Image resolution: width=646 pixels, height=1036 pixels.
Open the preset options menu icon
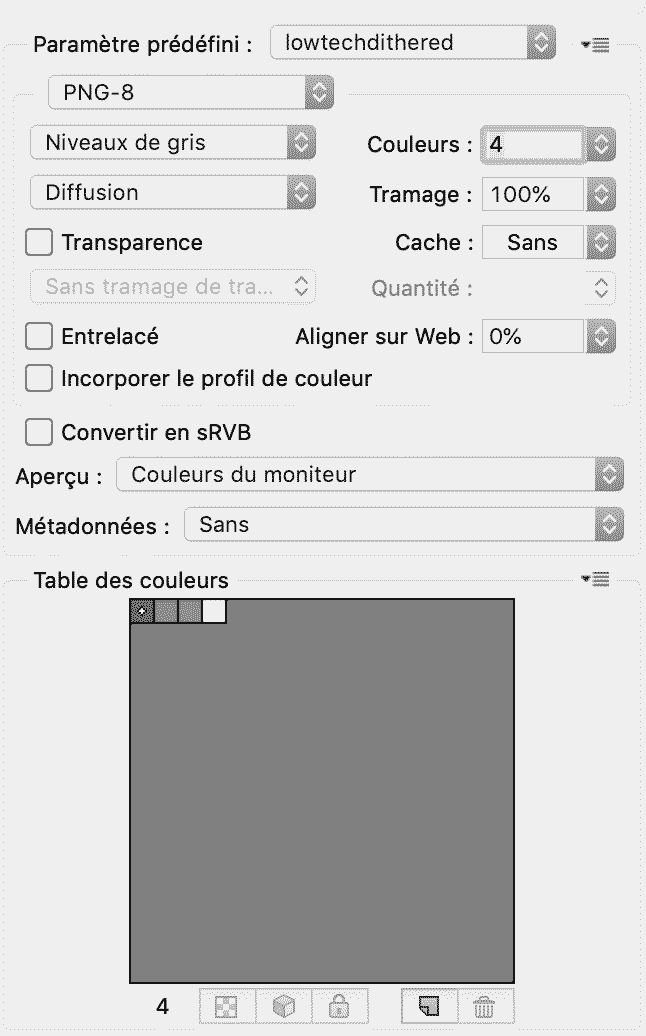click(x=595, y=44)
